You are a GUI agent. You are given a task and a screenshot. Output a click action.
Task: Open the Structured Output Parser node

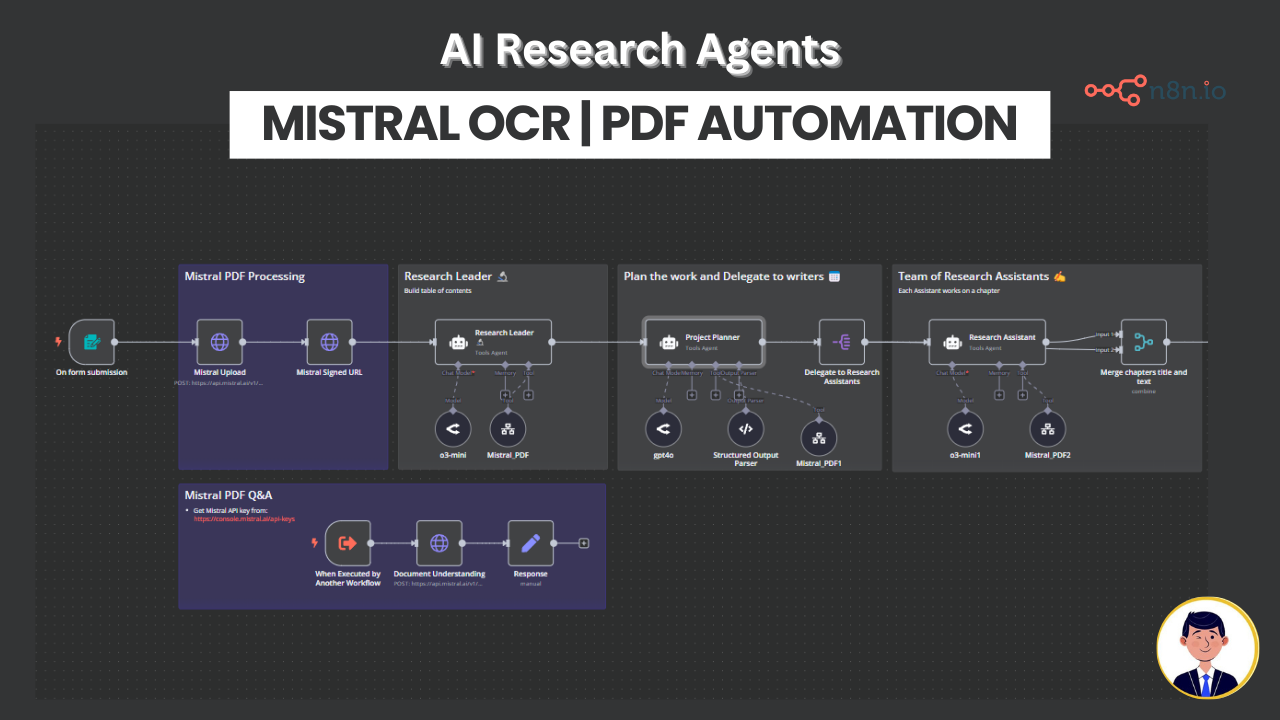[745, 429]
